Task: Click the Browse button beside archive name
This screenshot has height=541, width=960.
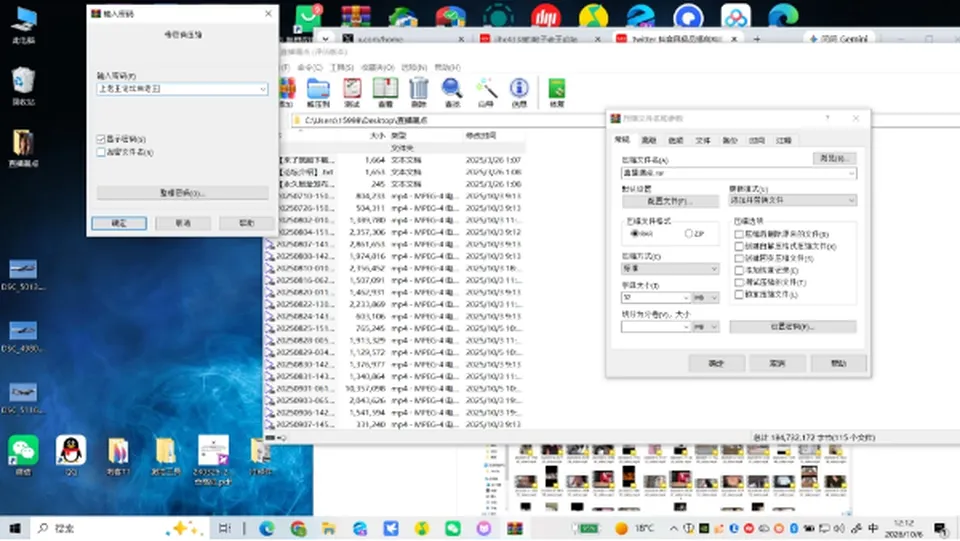Action: (x=834, y=159)
